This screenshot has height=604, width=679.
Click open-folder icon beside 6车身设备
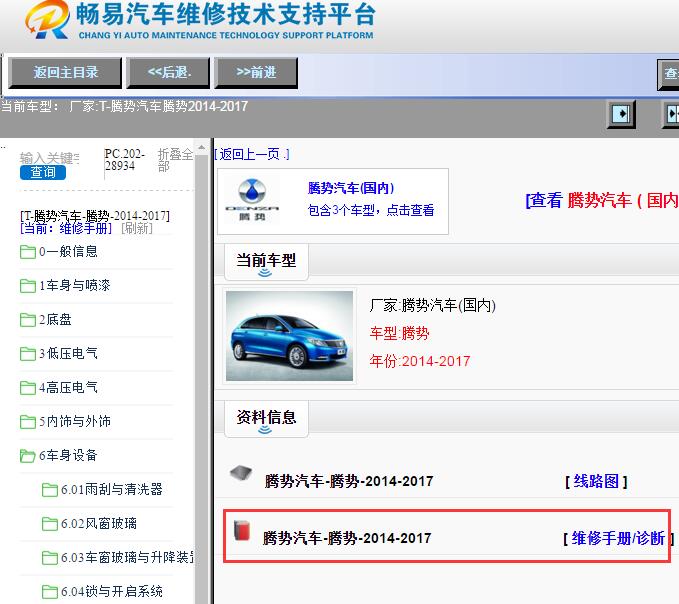(x=28, y=455)
